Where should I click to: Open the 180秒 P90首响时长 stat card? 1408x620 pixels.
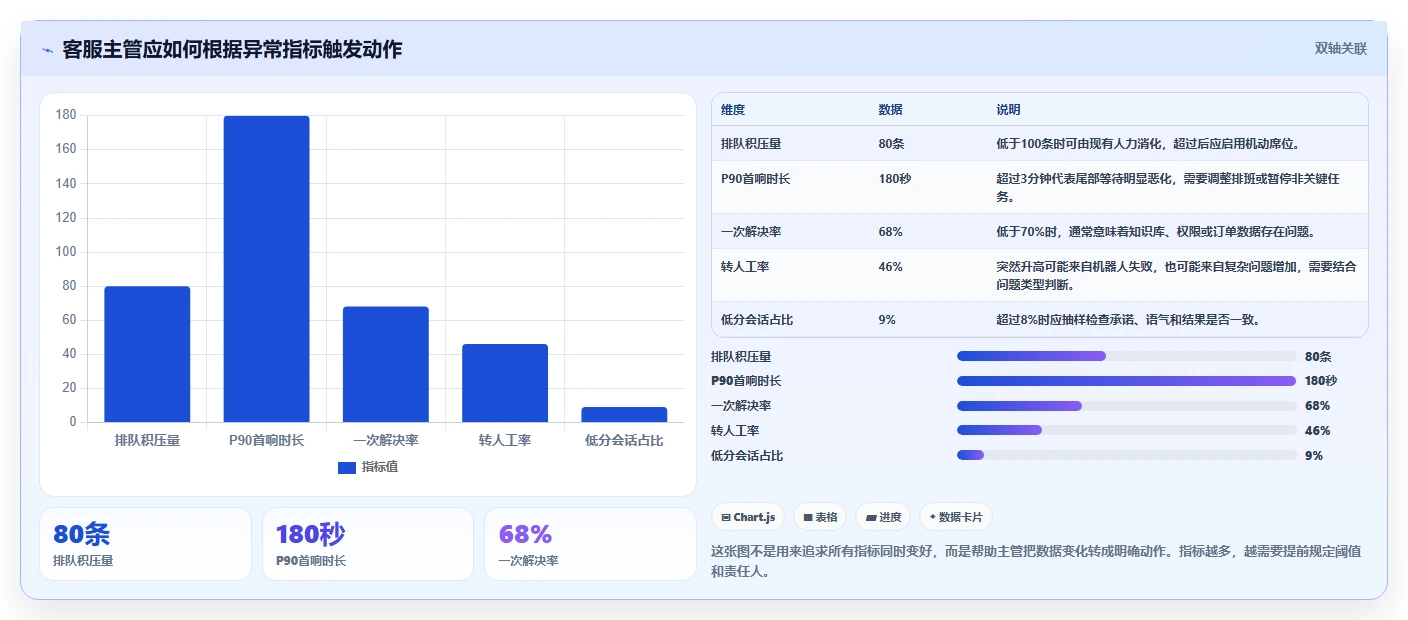click(368, 544)
